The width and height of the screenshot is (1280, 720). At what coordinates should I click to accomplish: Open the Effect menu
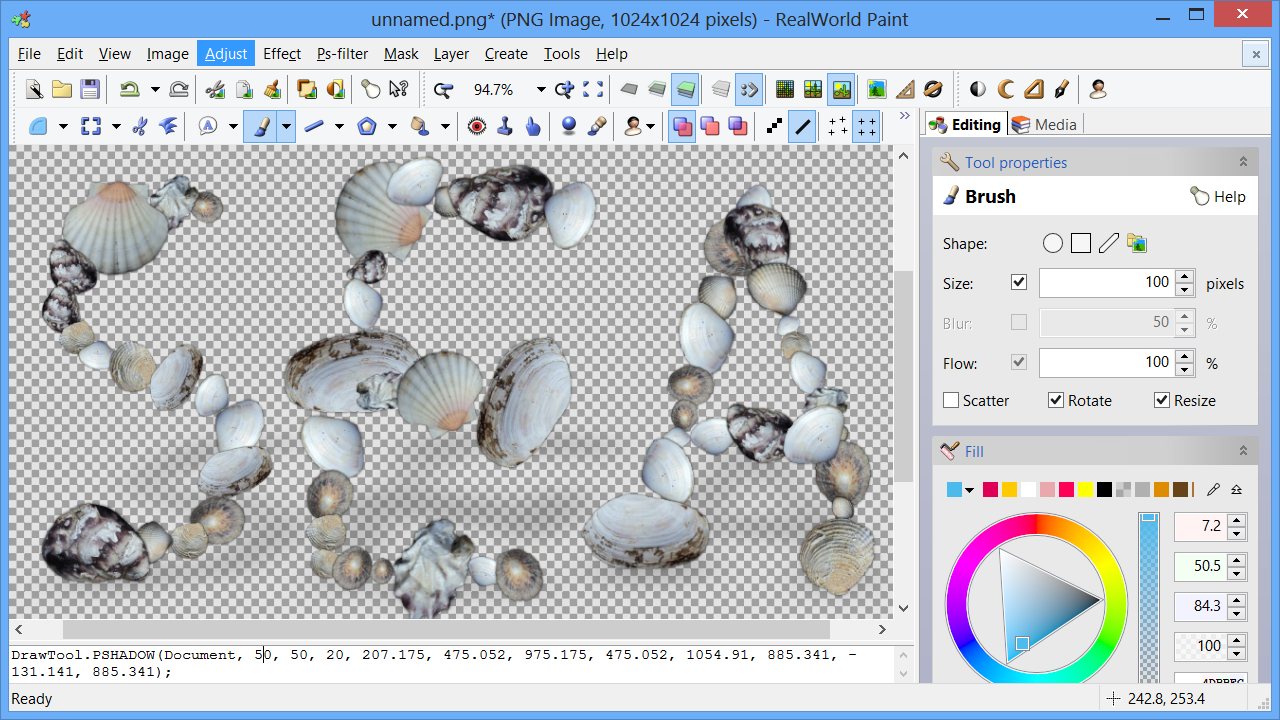[282, 54]
